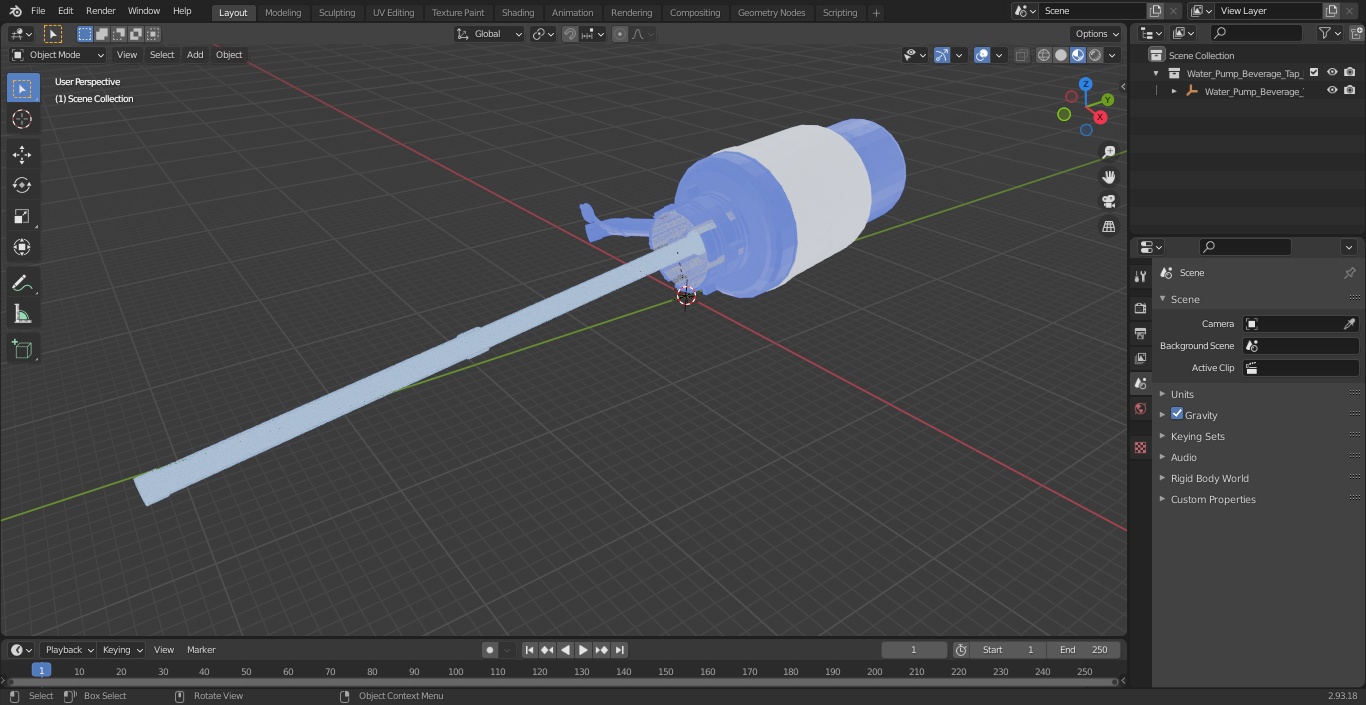Select the Move tool

pyautogui.click(x=22, y=154)
